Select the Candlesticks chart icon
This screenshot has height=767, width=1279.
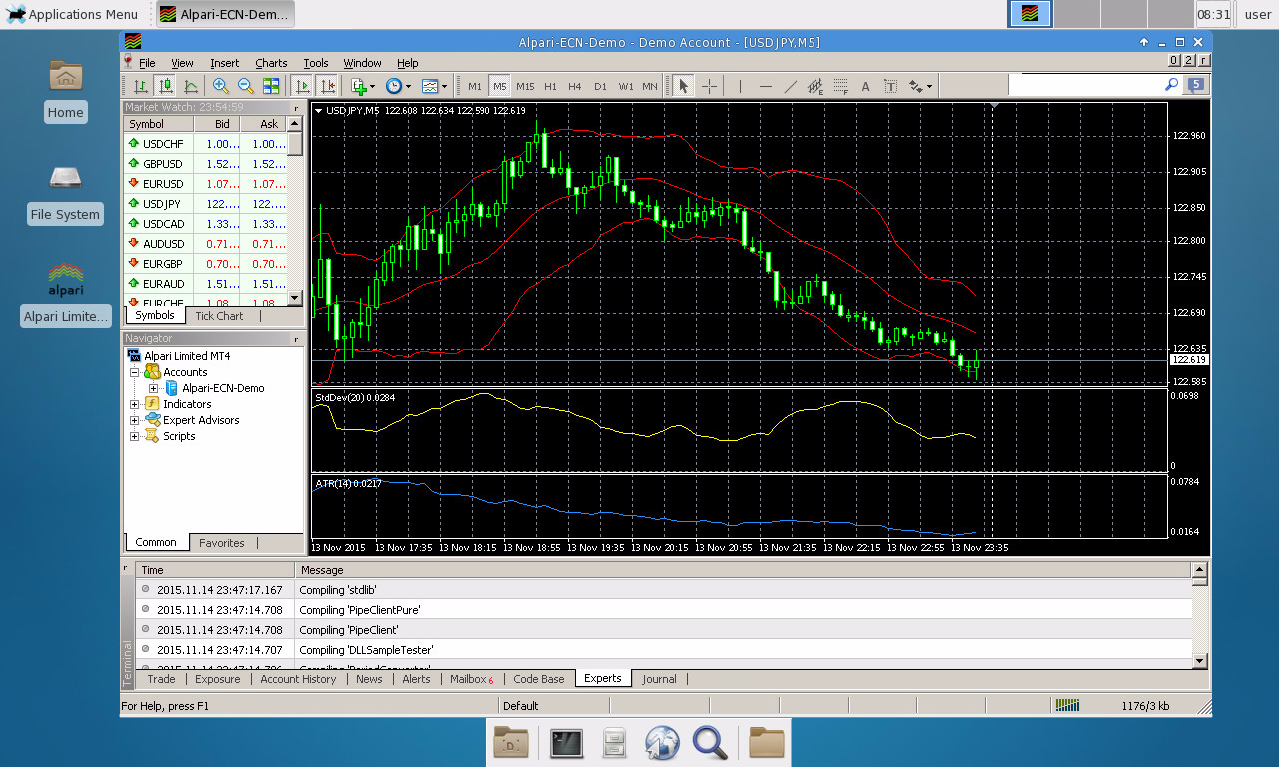click(165, 86)
